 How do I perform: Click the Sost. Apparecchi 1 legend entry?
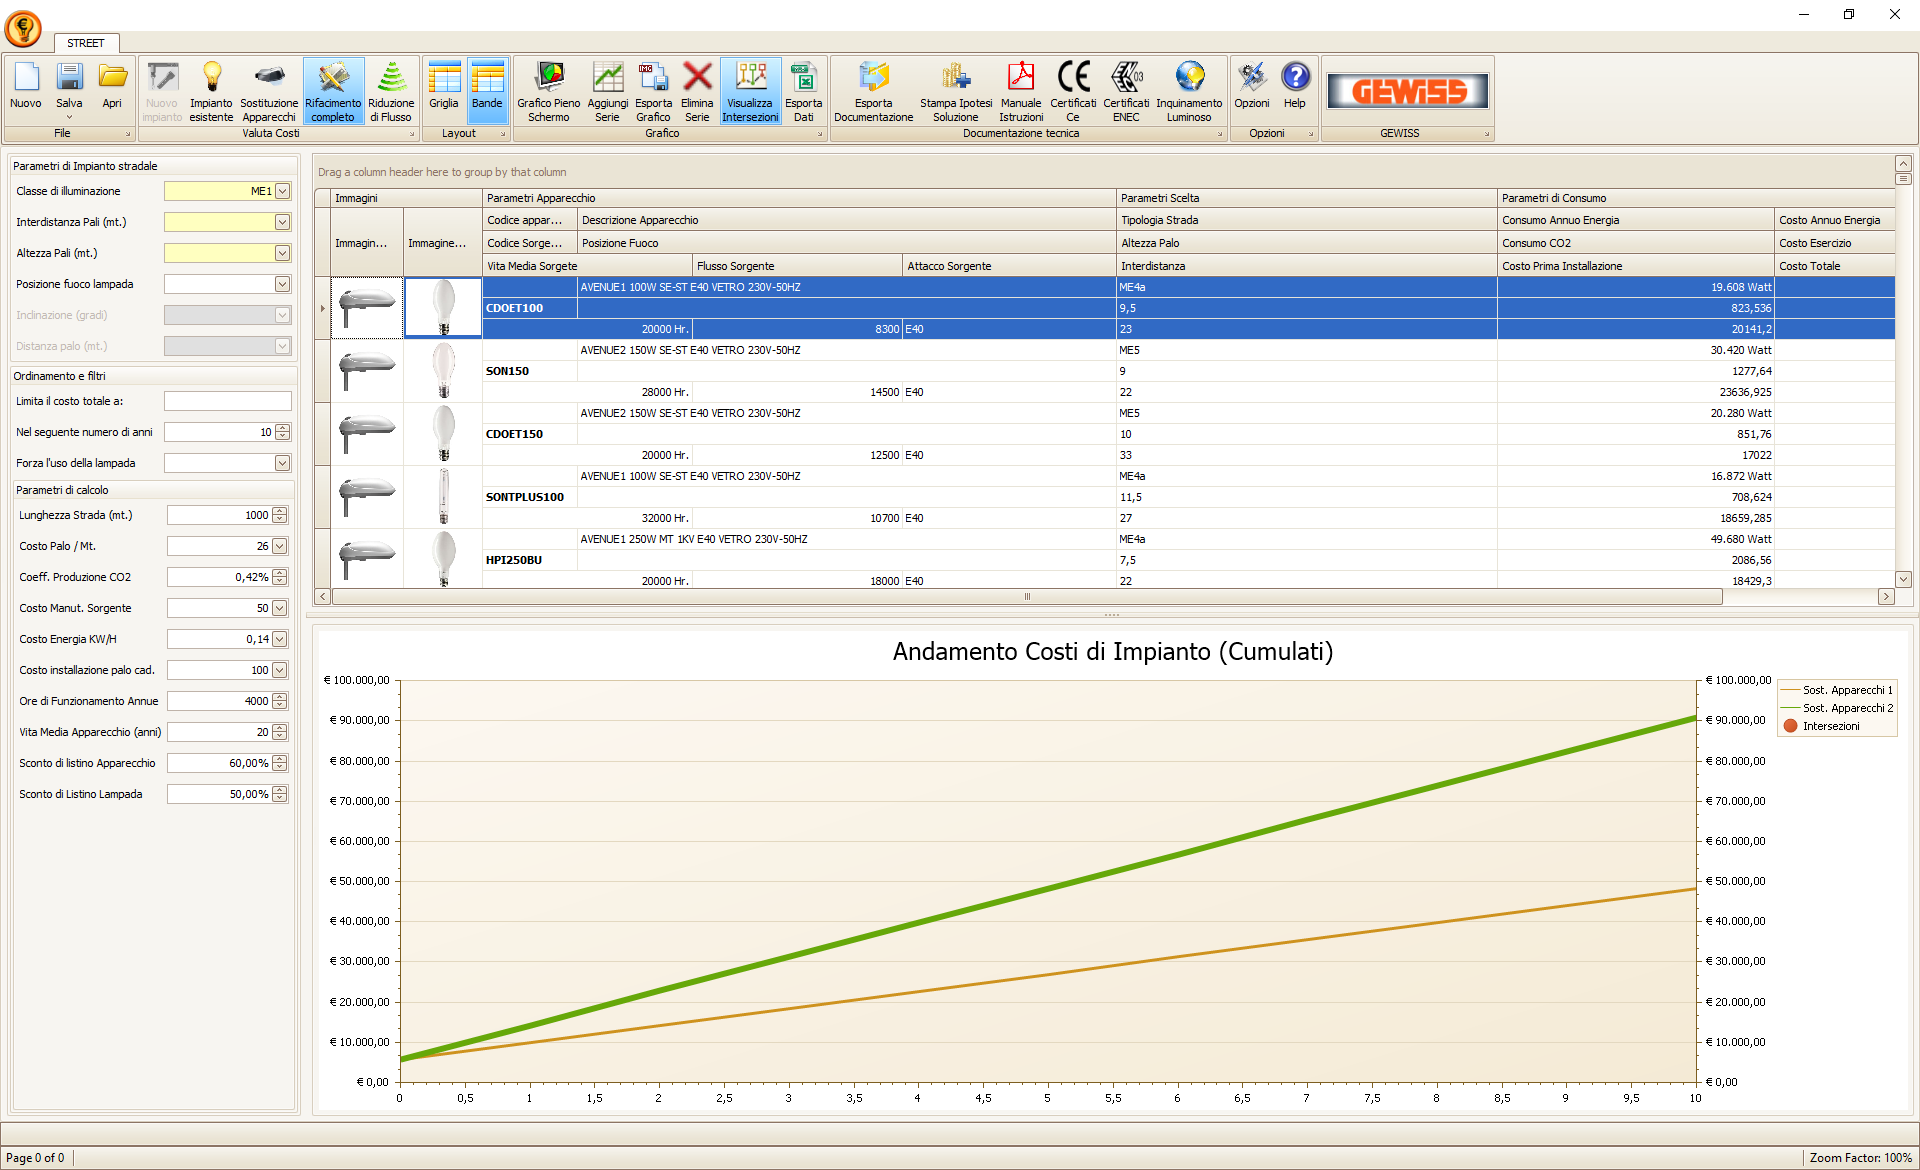[x=1837, y=690]
